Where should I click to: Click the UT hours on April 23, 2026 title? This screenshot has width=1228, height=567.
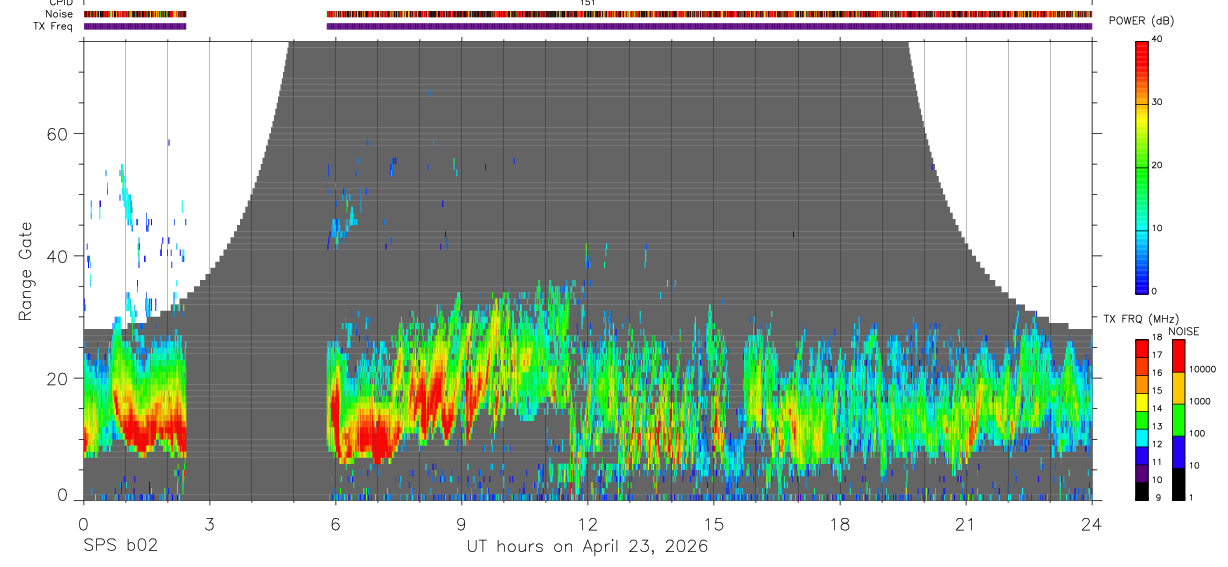[587, 547]
